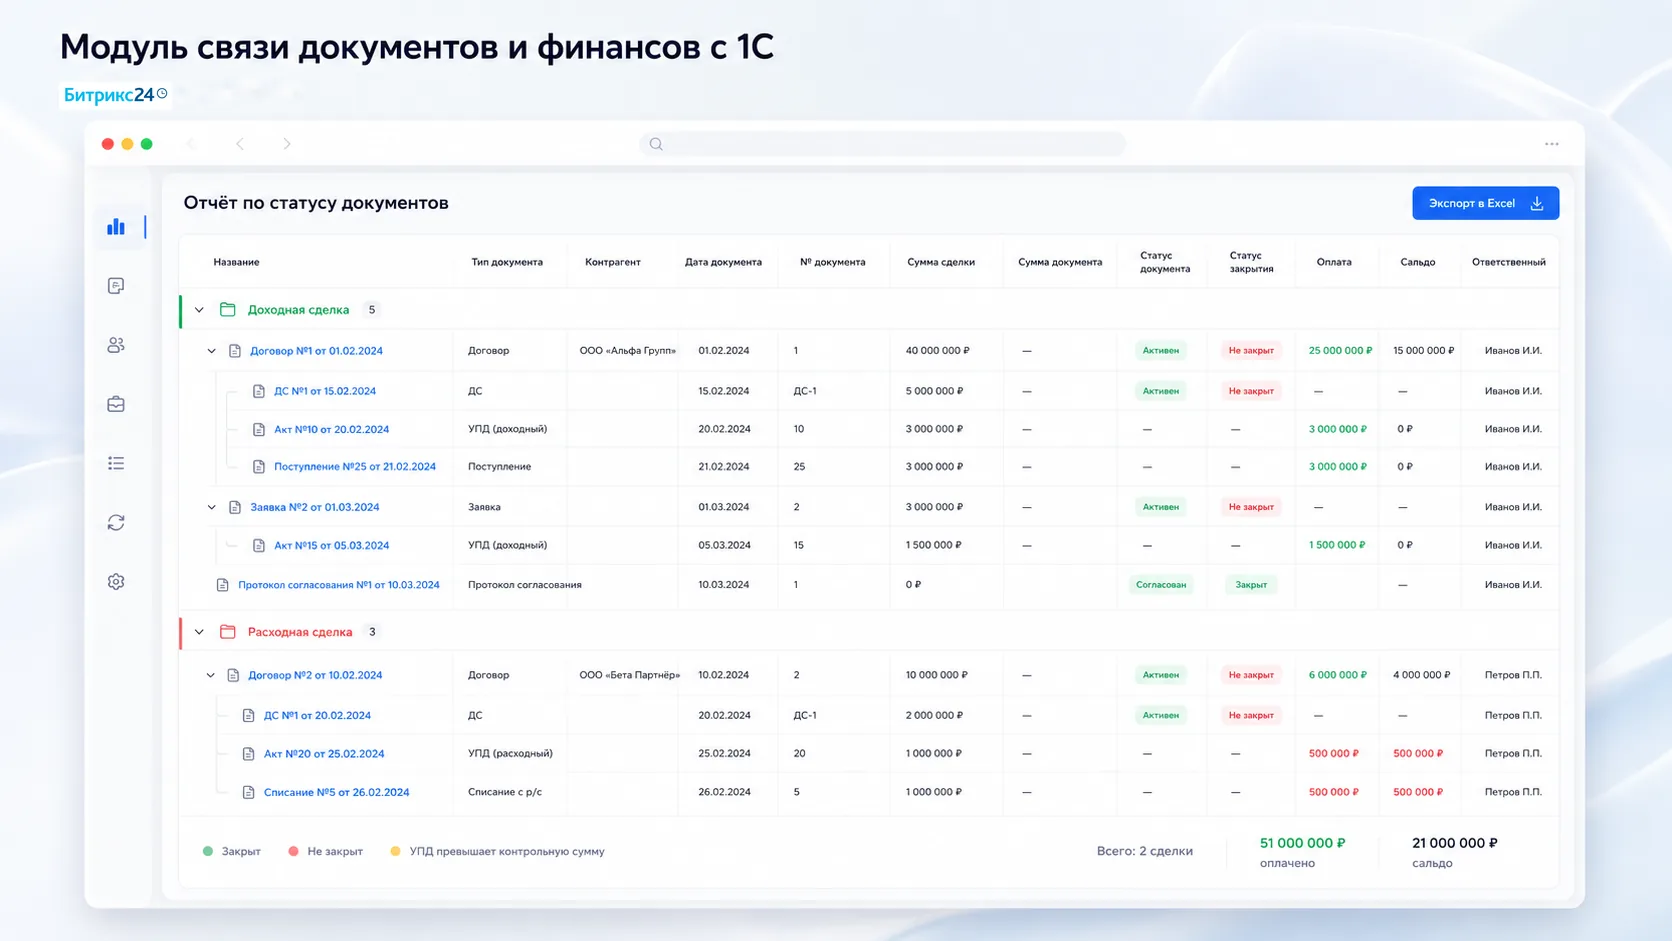Click the browser back arrow

(x=240, y=144)
